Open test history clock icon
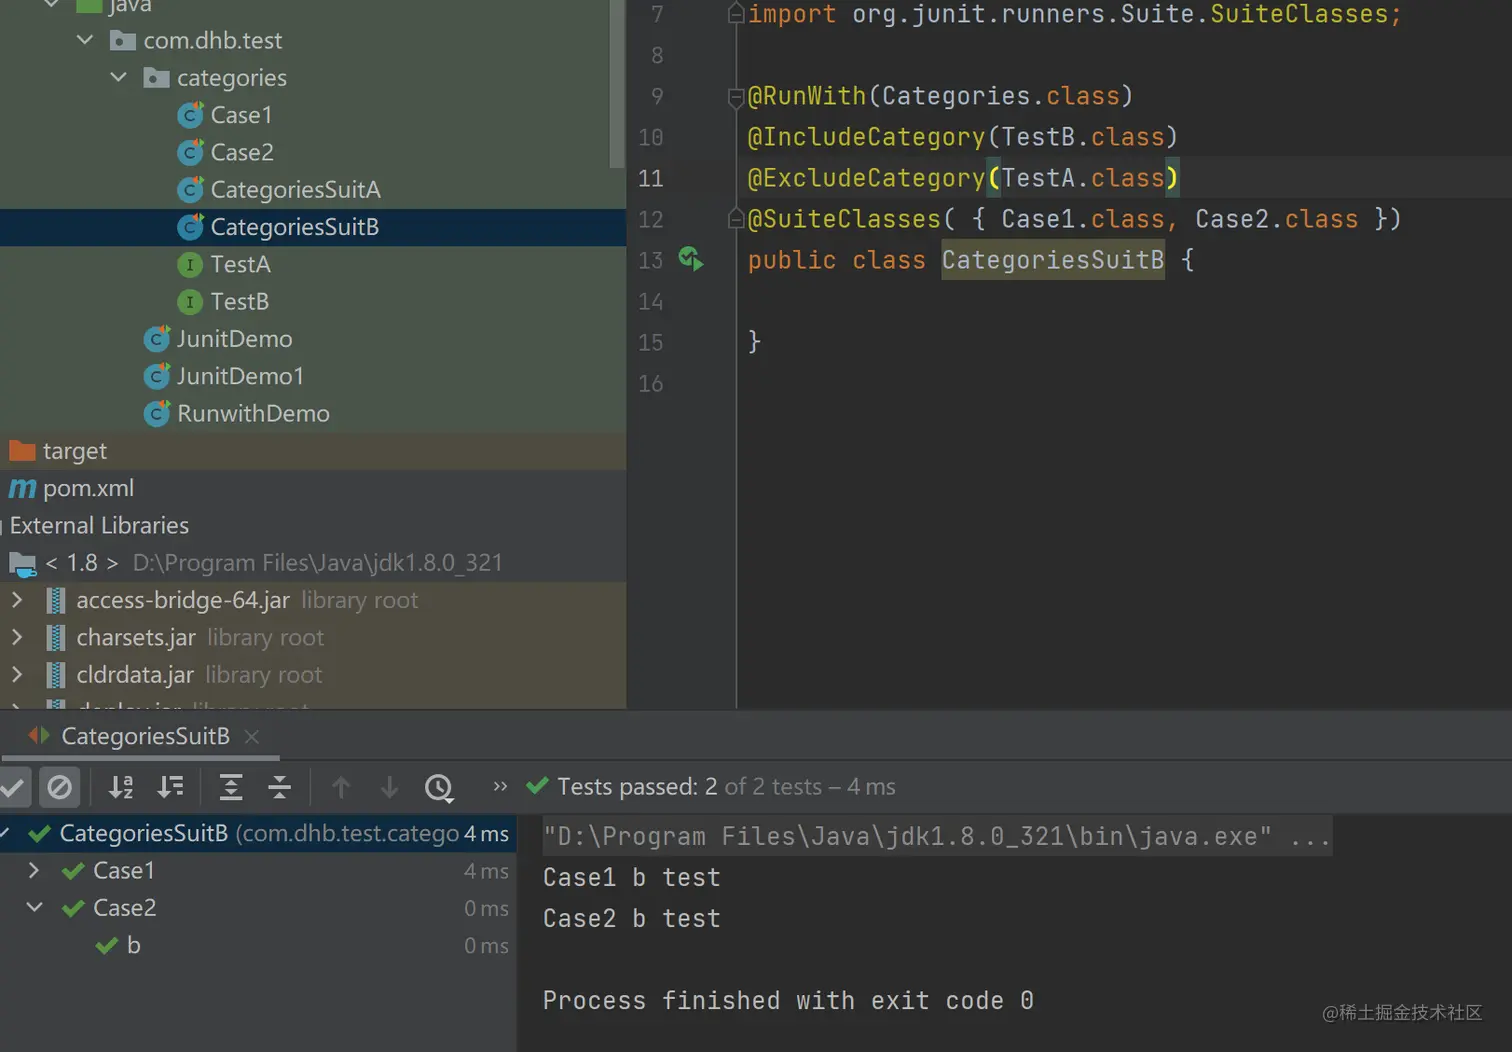 tap(439, 788)
